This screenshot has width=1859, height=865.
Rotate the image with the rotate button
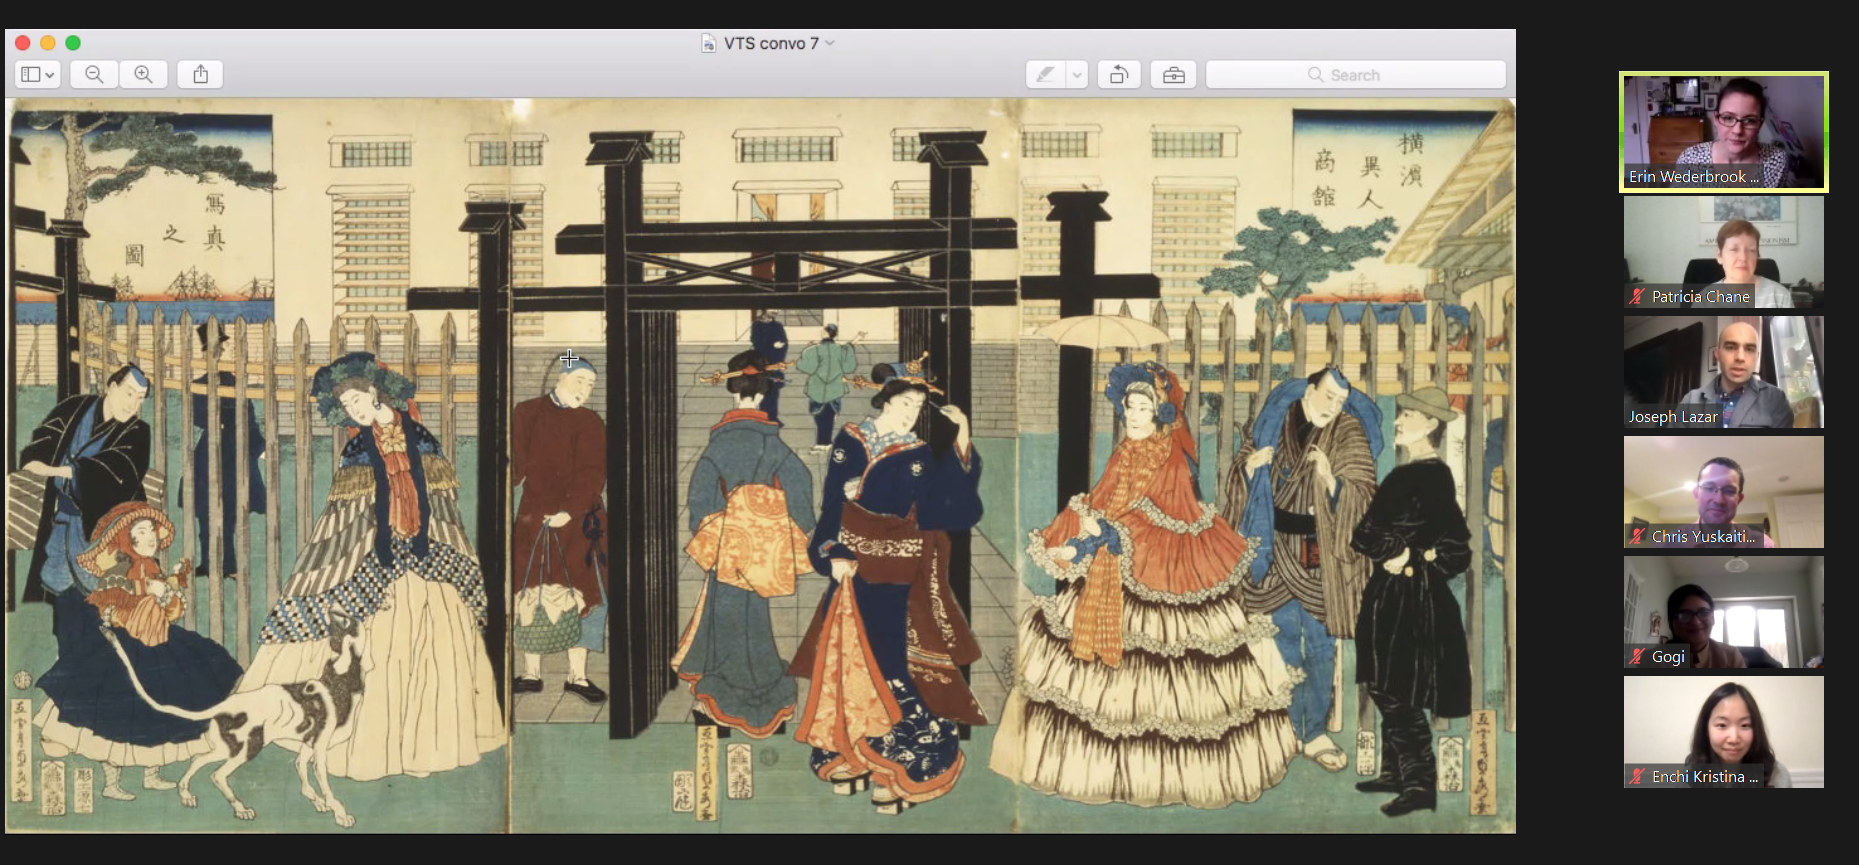click(x=1119, y=74)
